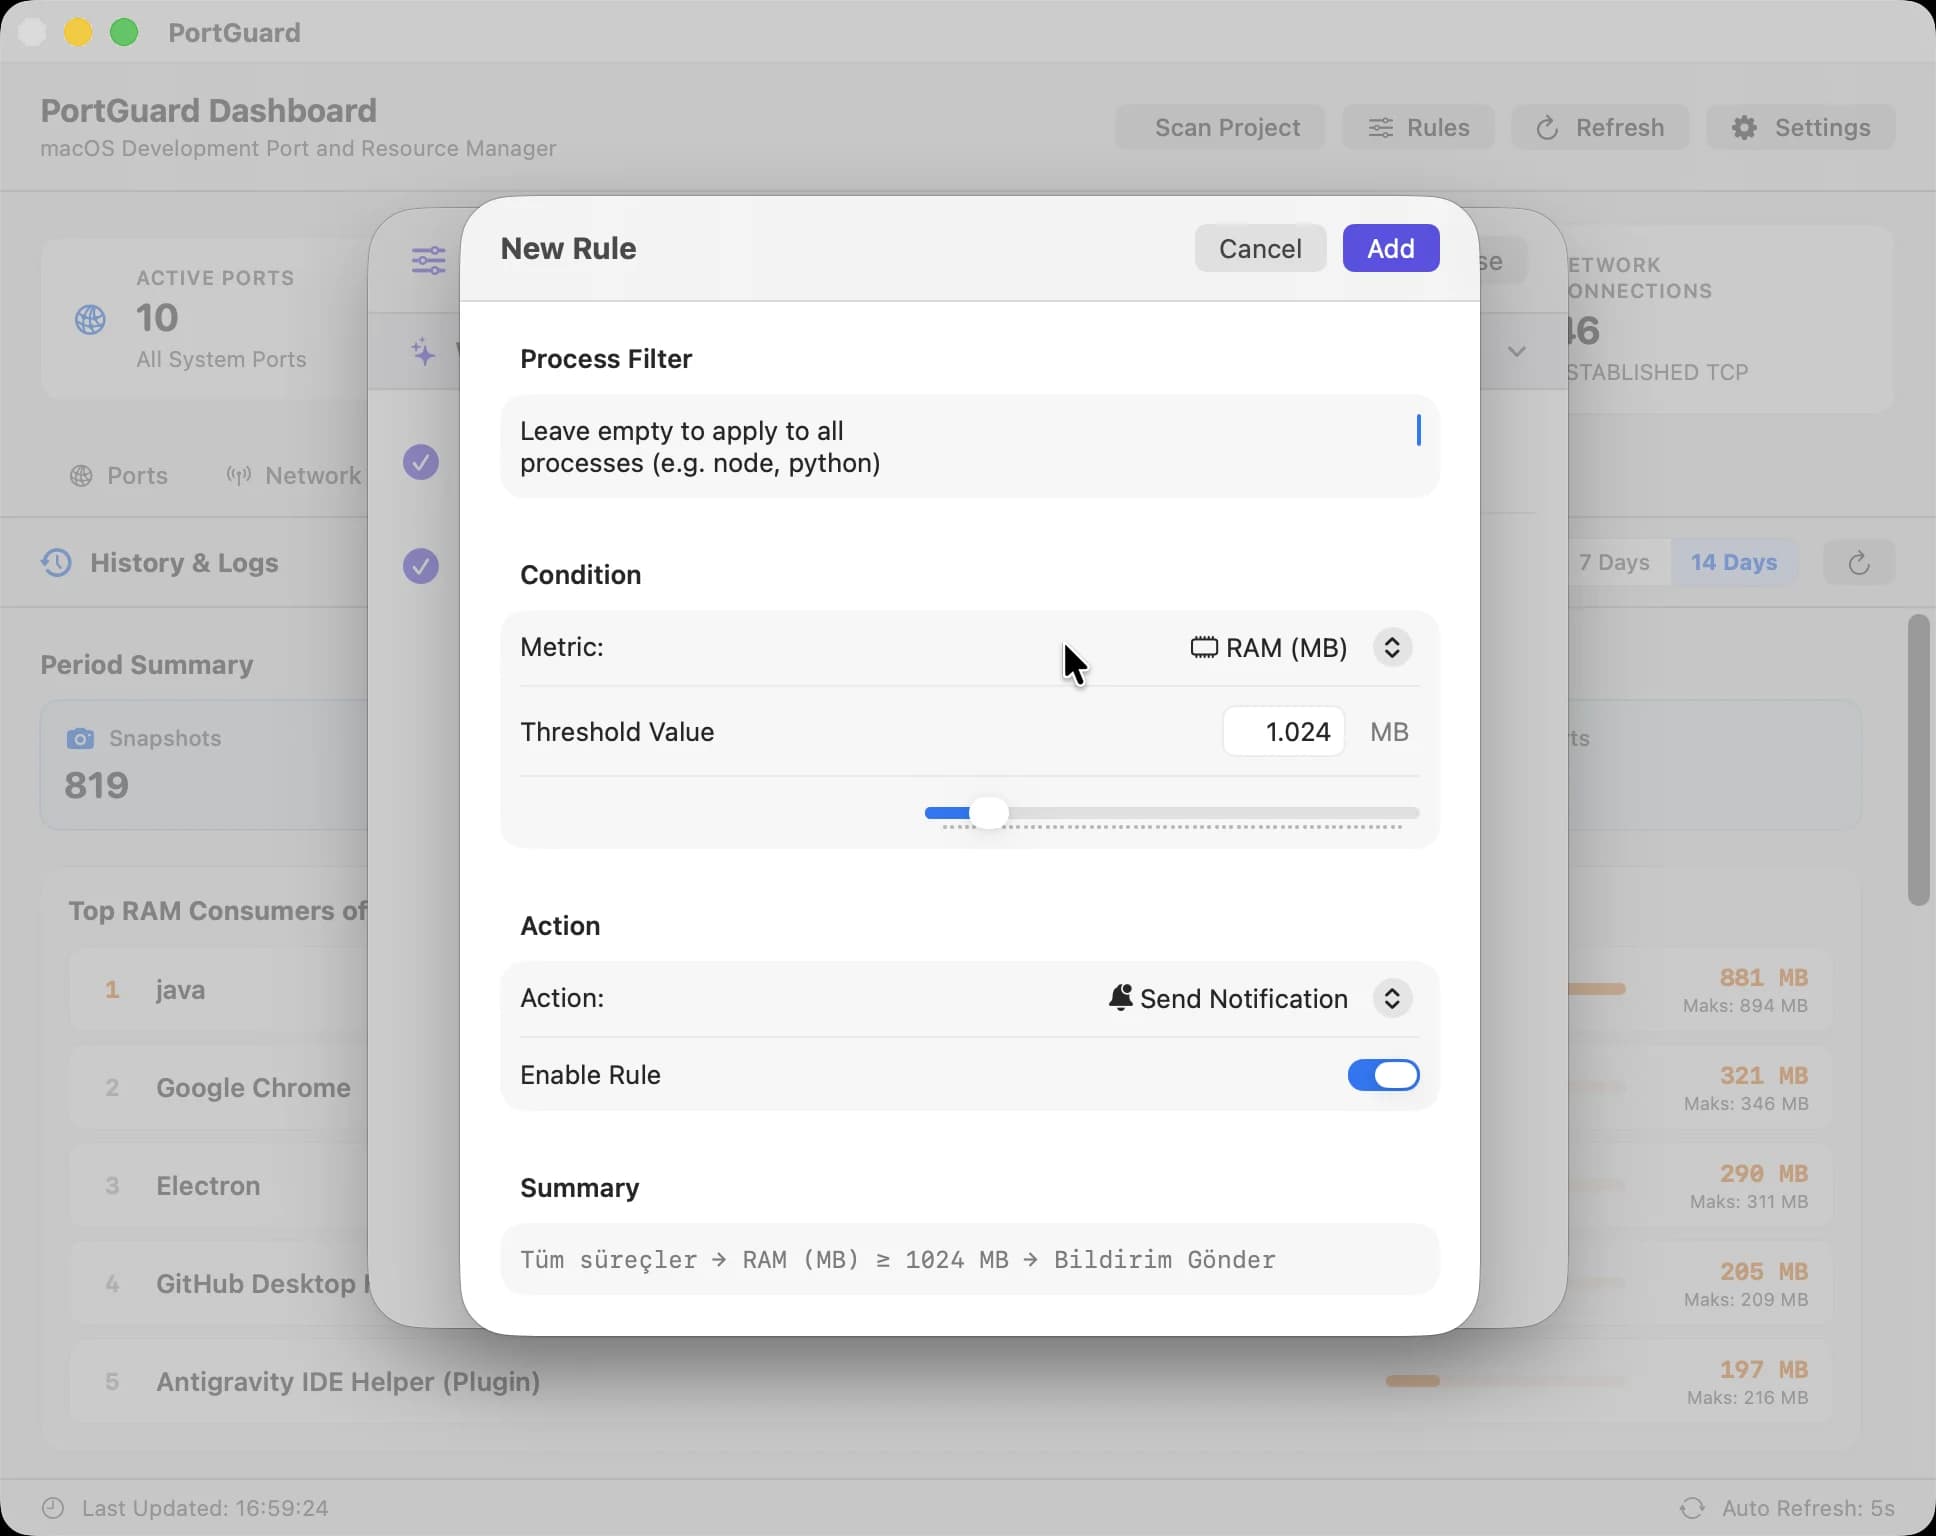Screen dimensions: 1936x1536
Task: Click the Process Filter text field
Action: click(969, 446)
